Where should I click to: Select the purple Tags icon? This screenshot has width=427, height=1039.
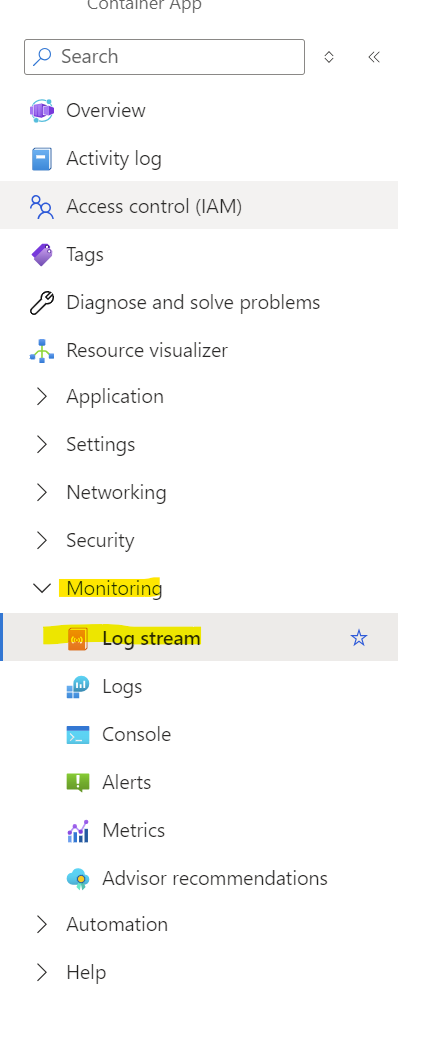(x=42, y=254)
